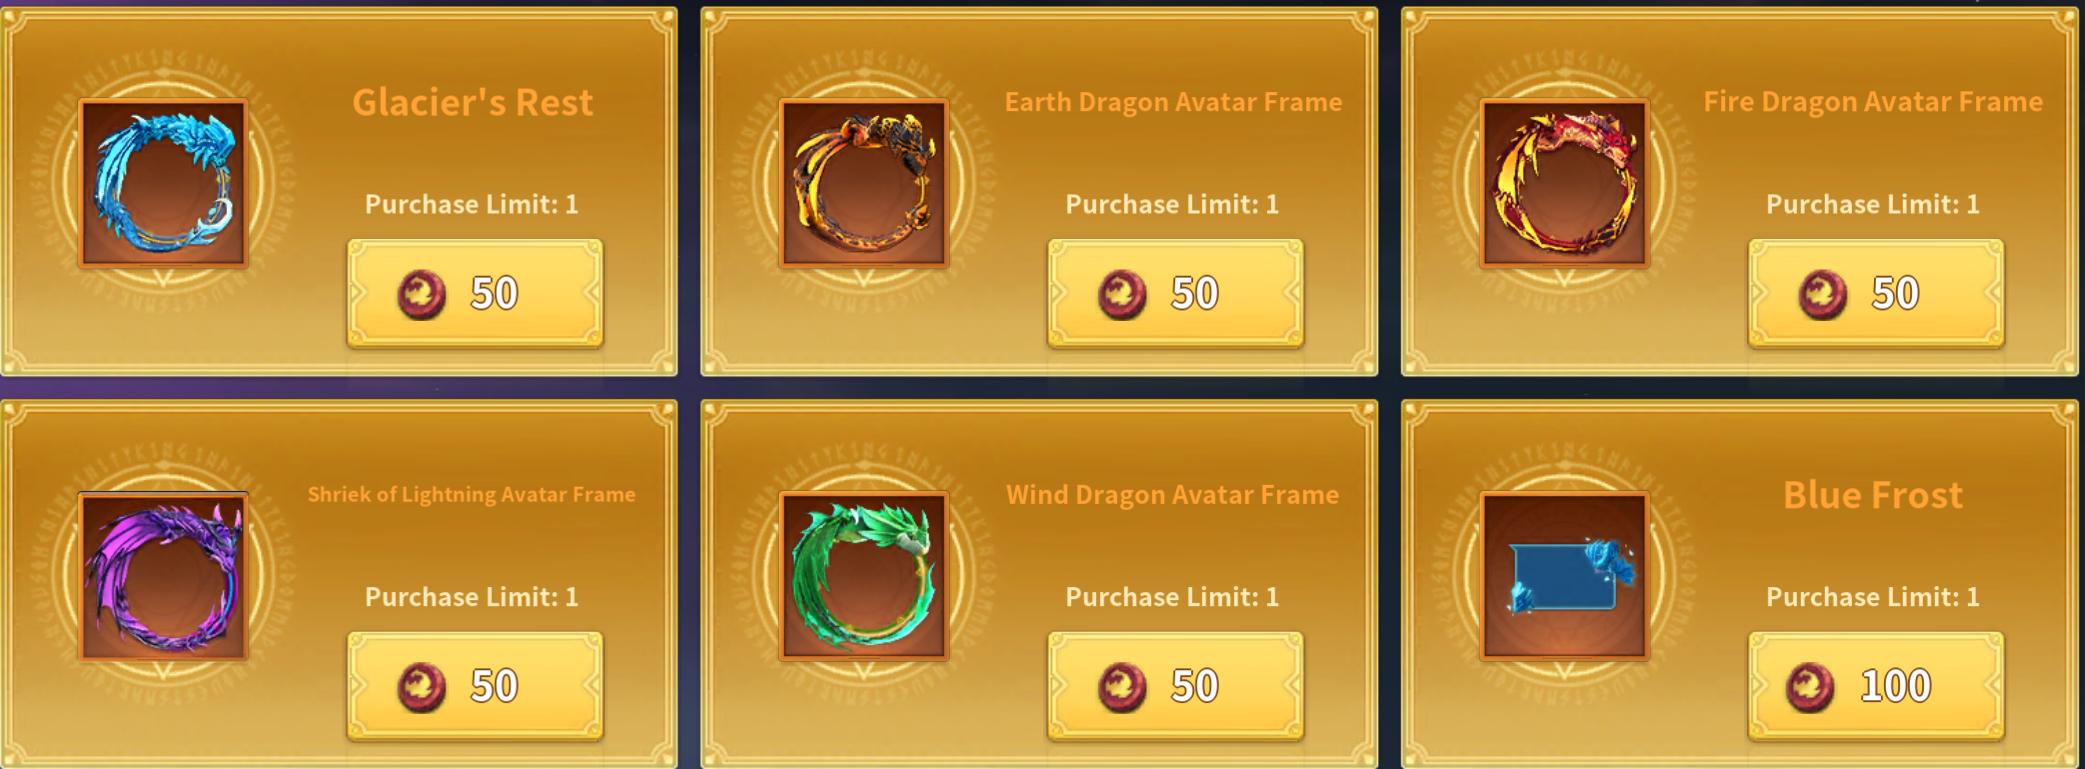The width and height of the screenshot is (2085, 769).
Task: Buy Fire Dragon Avatar Frame for 50
Action: click(1876, 293)
